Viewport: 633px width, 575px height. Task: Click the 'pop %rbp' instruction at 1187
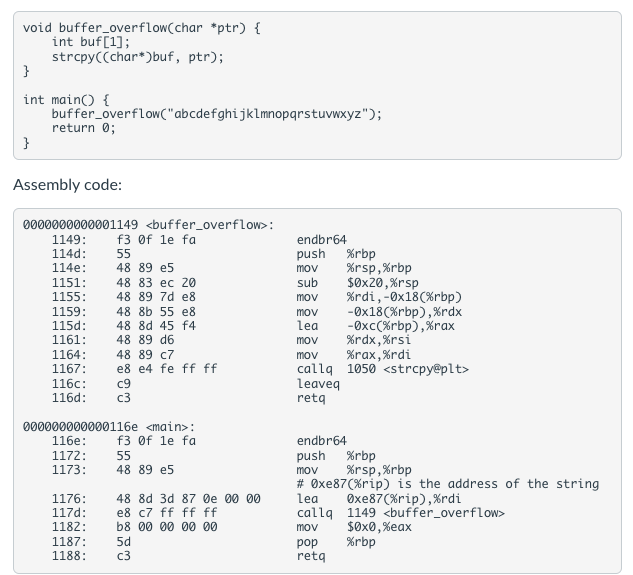(336, 542)
